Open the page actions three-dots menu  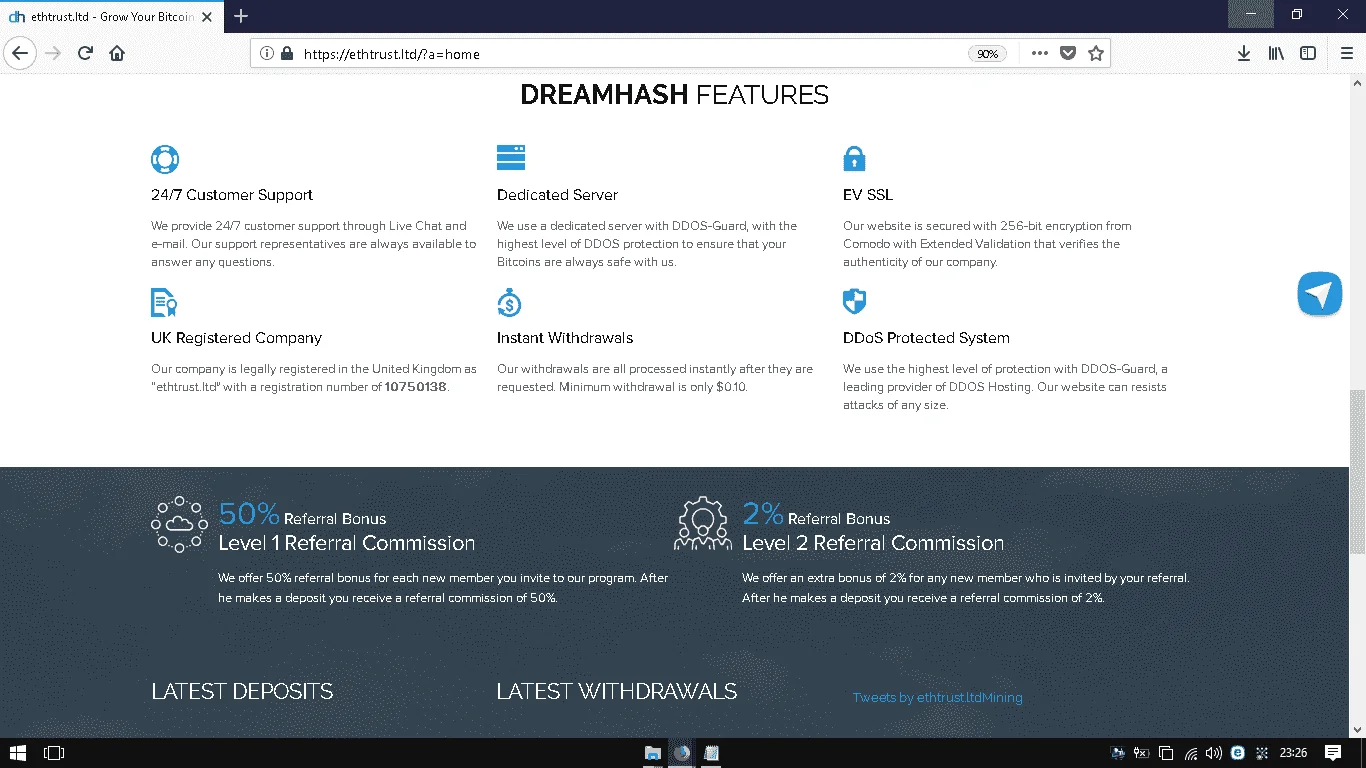(x=1040, y=53)
